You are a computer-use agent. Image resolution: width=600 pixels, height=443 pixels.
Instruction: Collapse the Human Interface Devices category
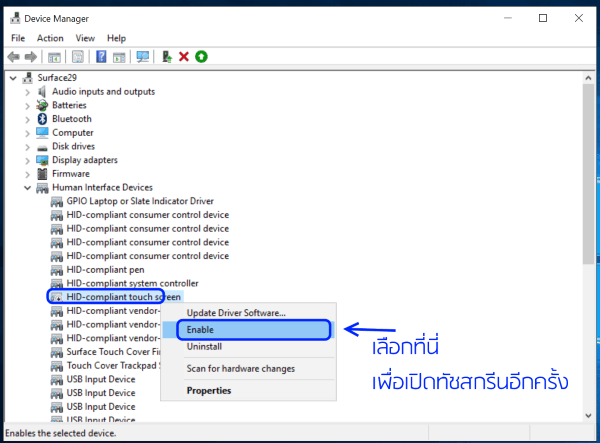pos(27,187)
